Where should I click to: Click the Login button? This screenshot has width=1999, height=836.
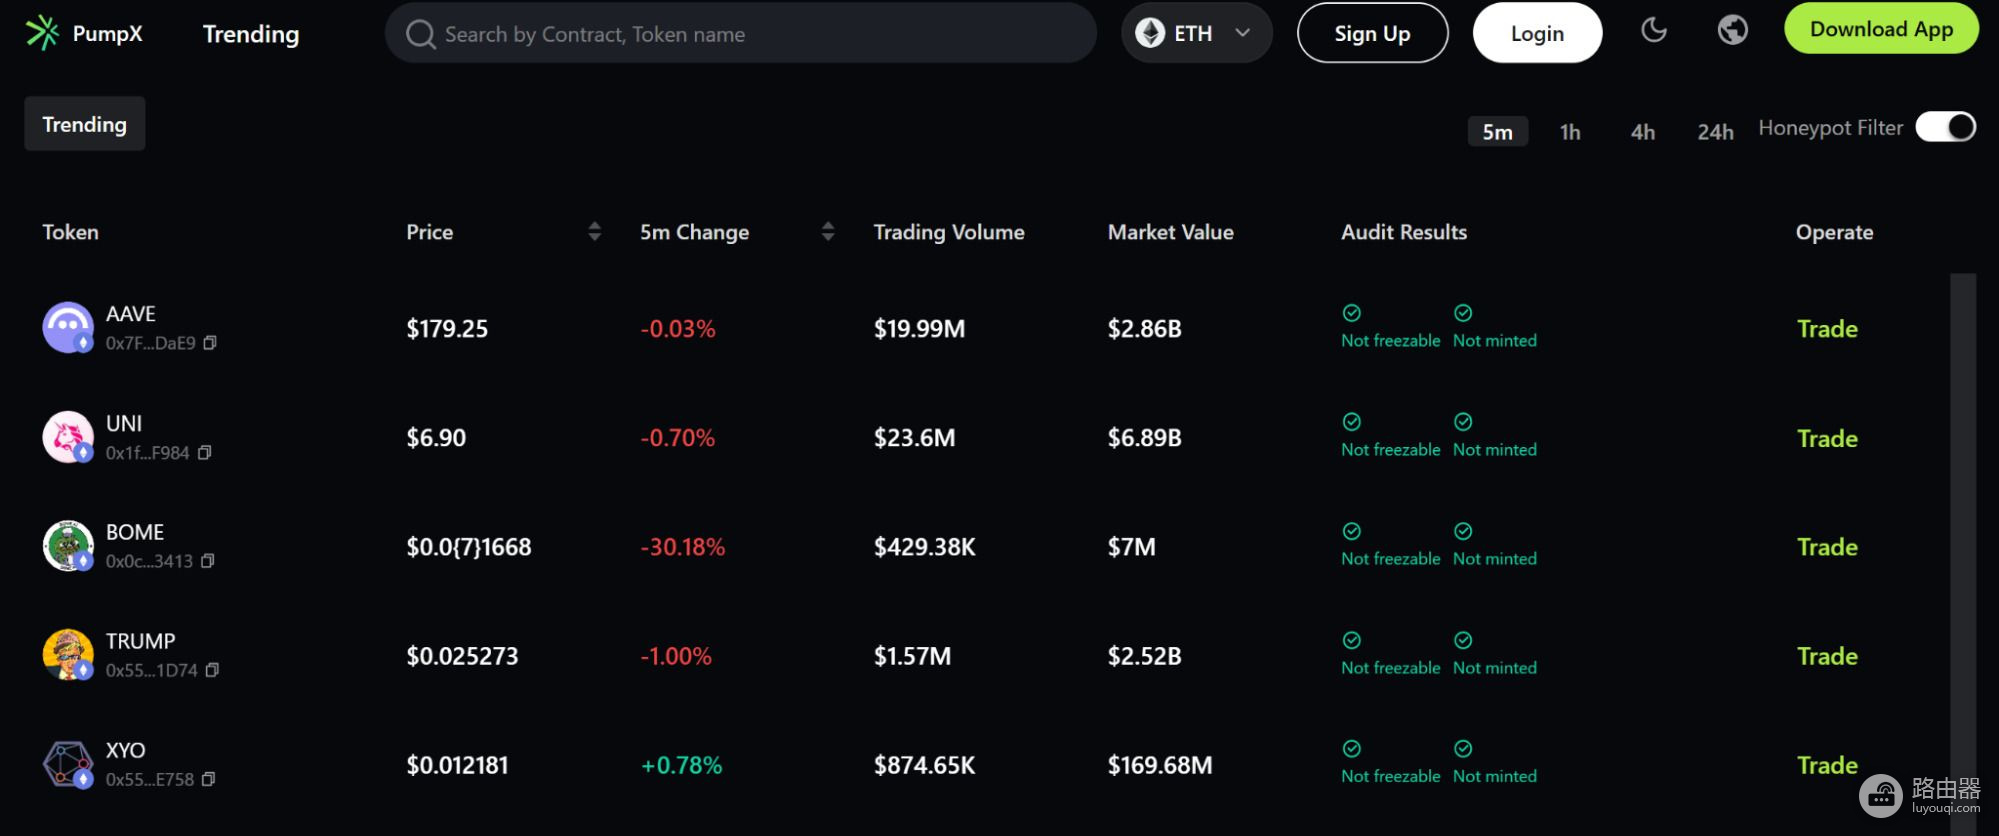pos(1537,33)
